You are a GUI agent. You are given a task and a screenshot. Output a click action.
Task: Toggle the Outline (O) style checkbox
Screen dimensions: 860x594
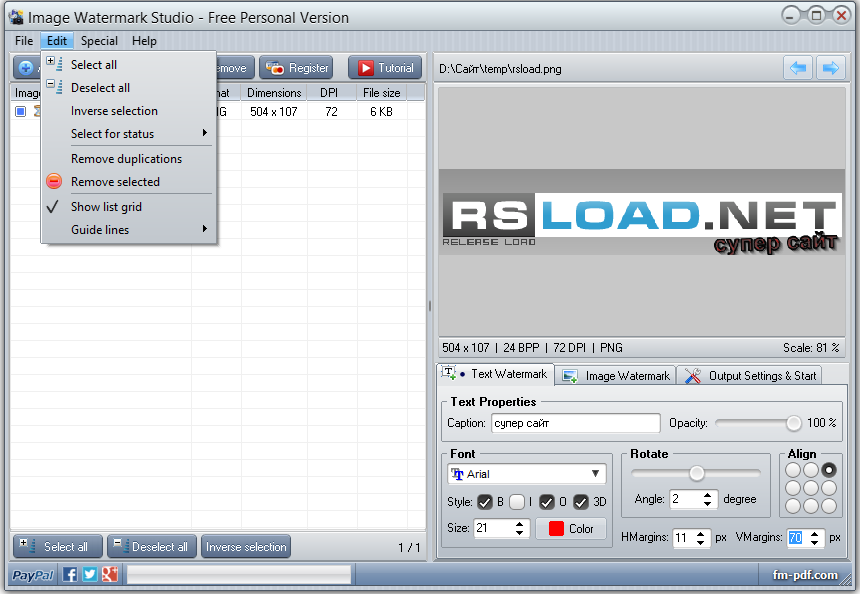pyautogui.click(x=547, y=502)
